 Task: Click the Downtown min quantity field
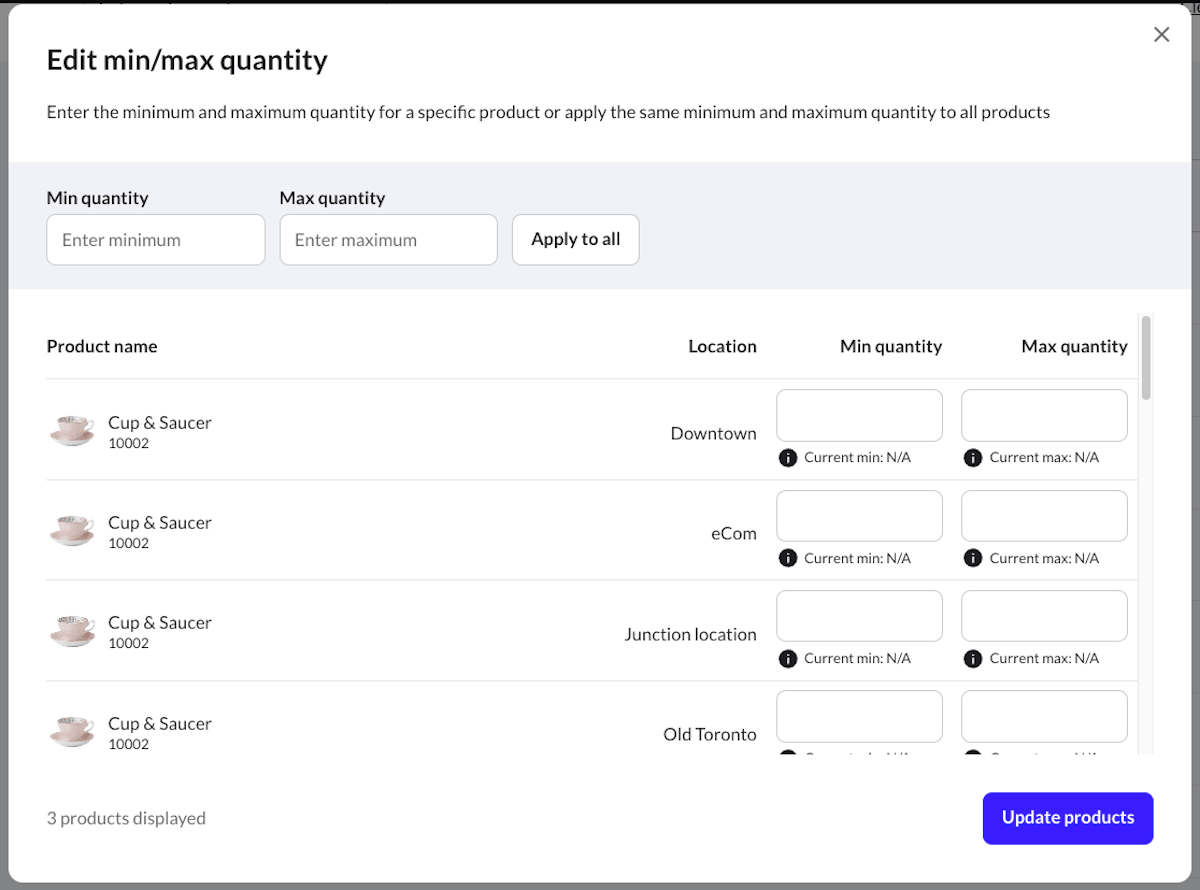860,415
